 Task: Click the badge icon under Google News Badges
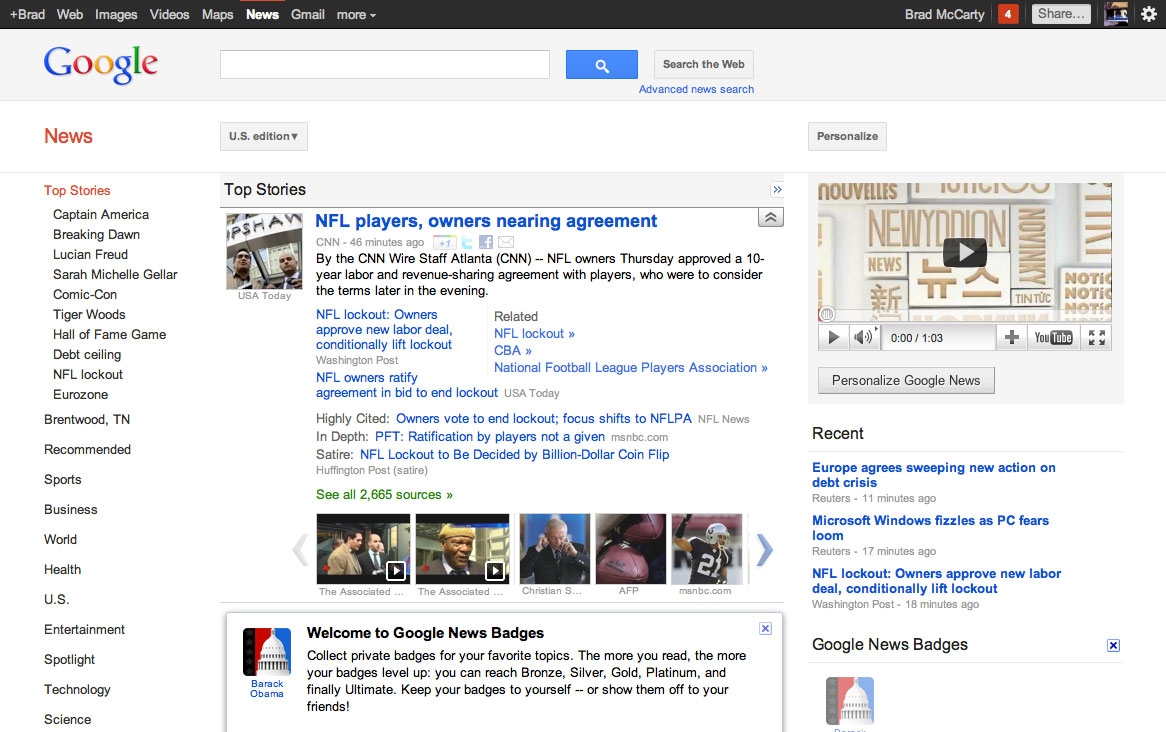(849, 701)
